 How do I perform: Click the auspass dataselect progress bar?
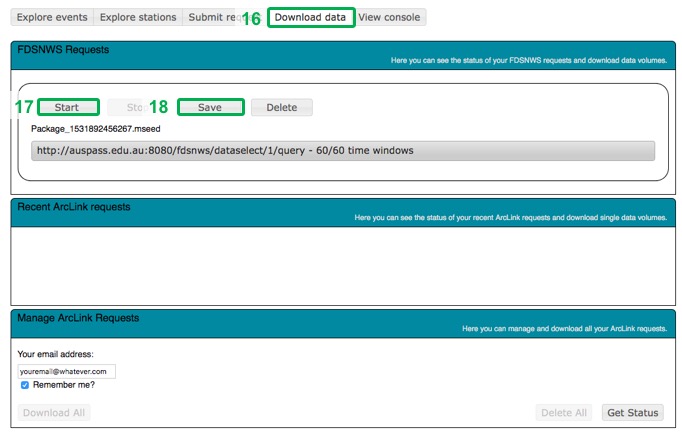pyautogui.click(x=343, y=151)
